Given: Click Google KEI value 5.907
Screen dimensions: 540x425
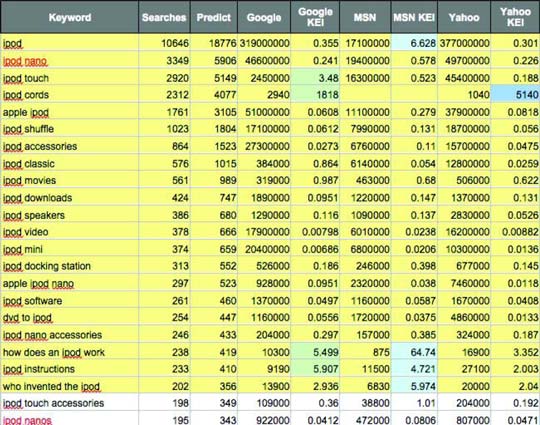Looking at the screenshot, I should 315,369.
